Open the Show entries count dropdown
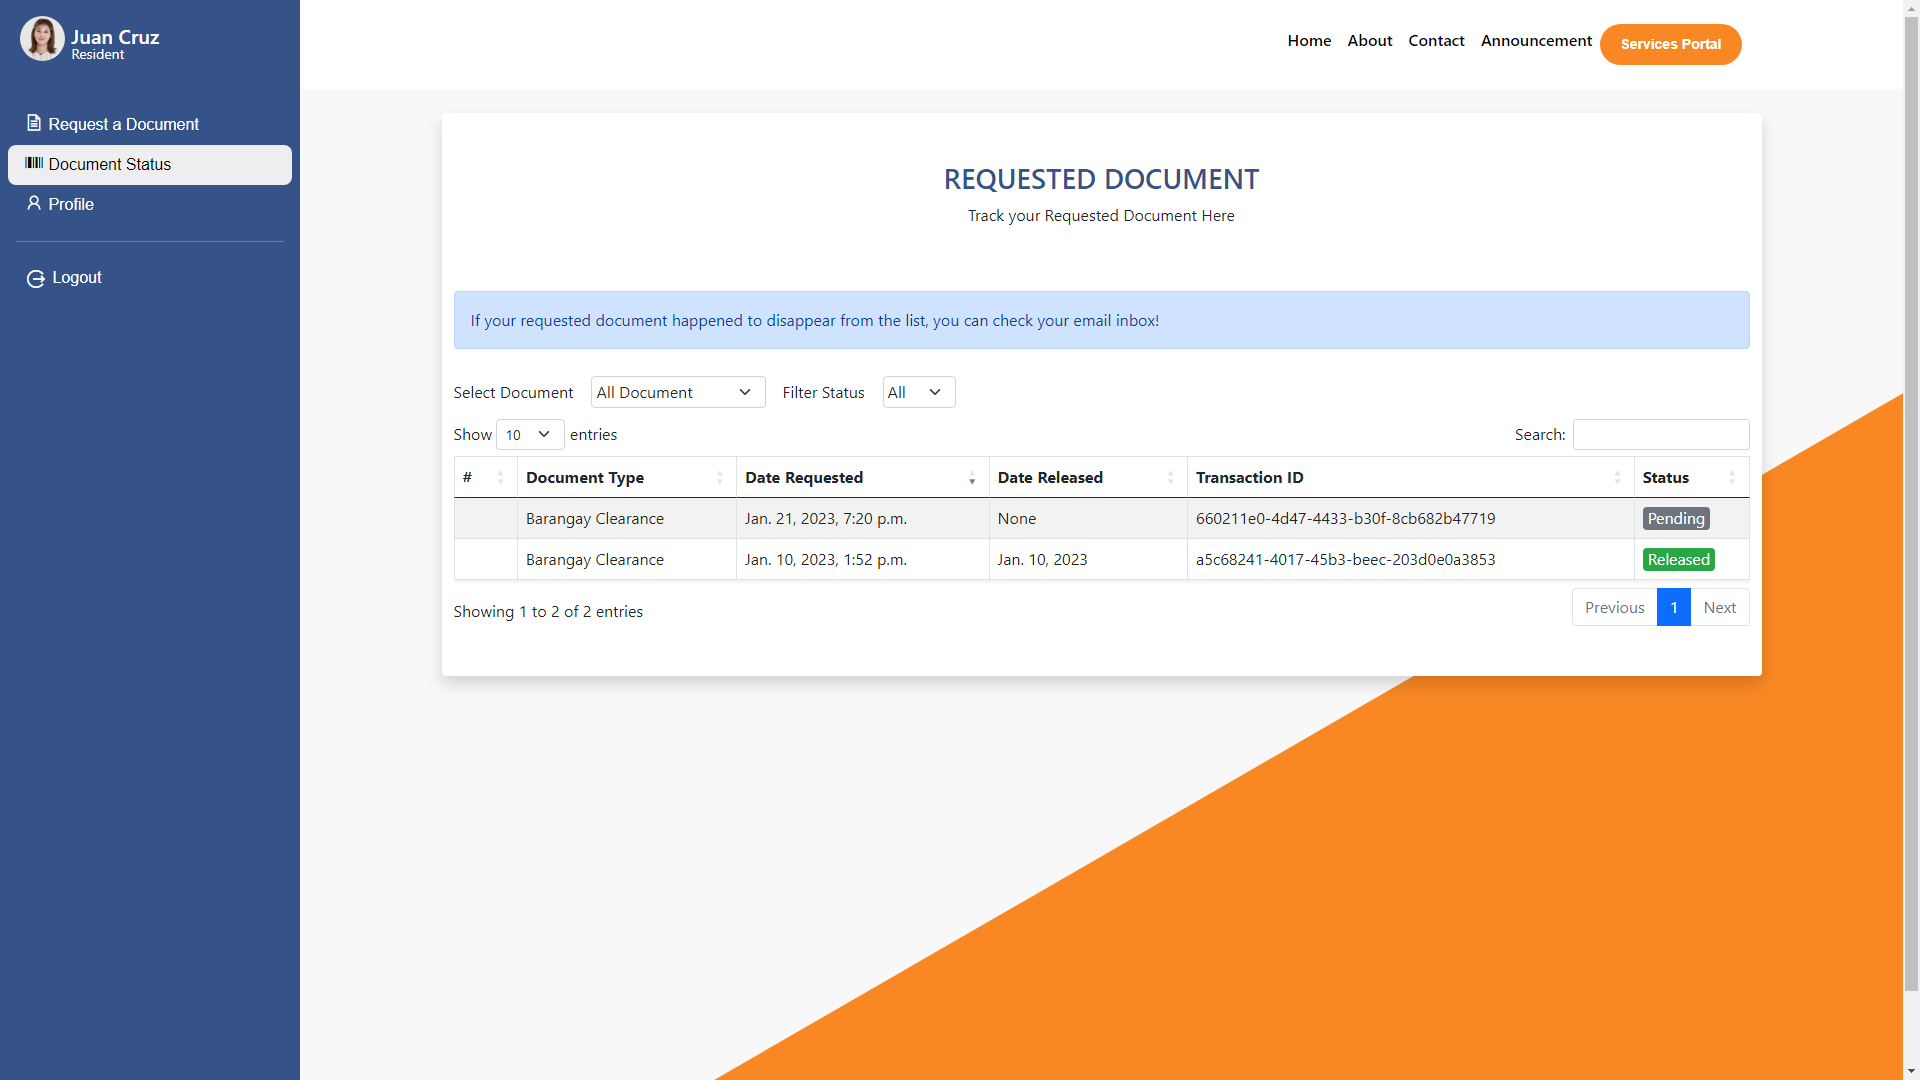Image resolution: width=1920 pixels, height=1080 pixels. [529, 434]
